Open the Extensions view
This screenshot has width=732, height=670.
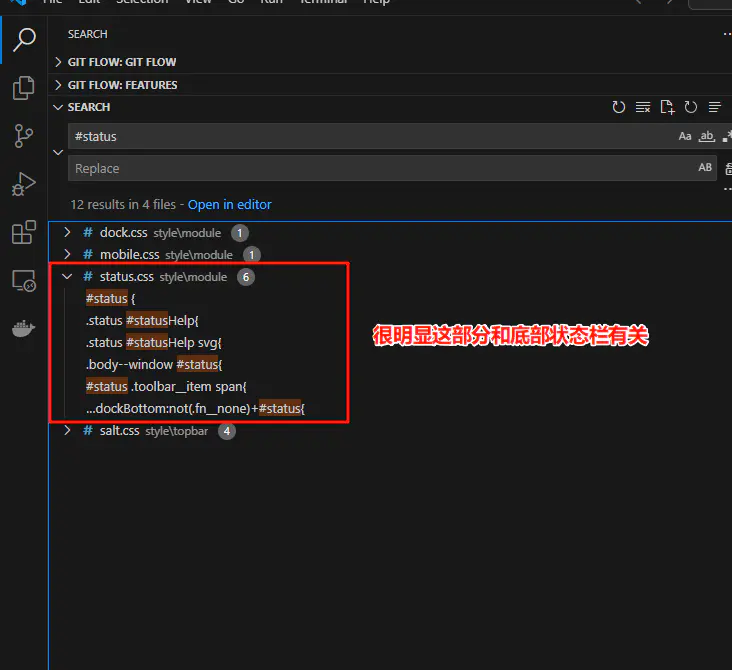(x=23, y=233)
